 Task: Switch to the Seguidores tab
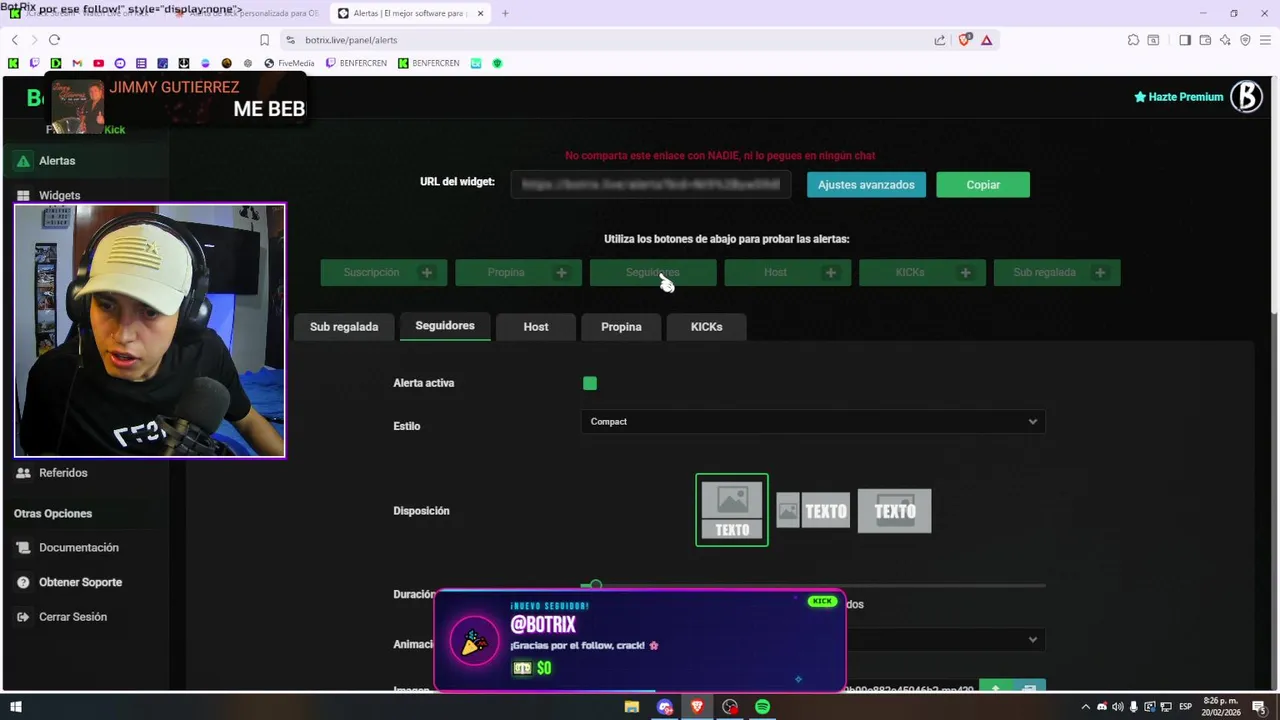click(x=445, y=326)
